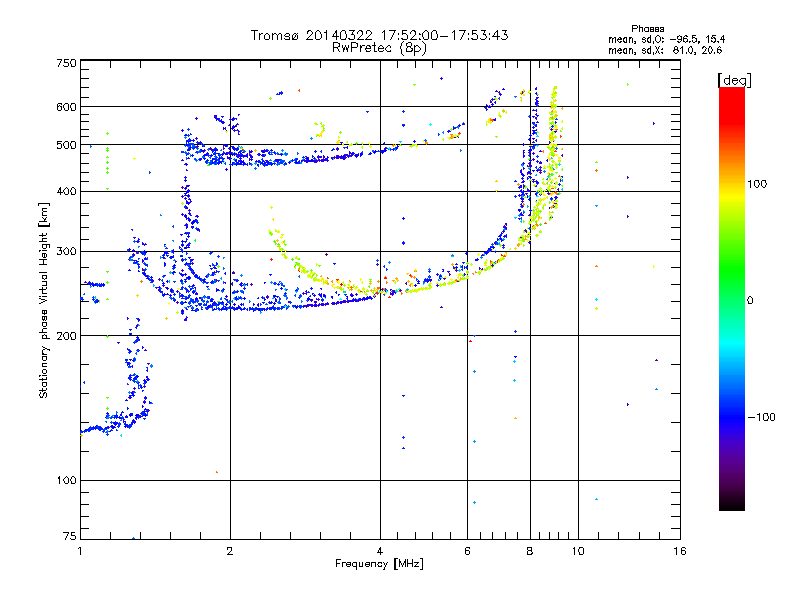This screenshot has height=600, width=800.
Task: Click the colorbar tick label '100'
Action: [x=757, y=184]
